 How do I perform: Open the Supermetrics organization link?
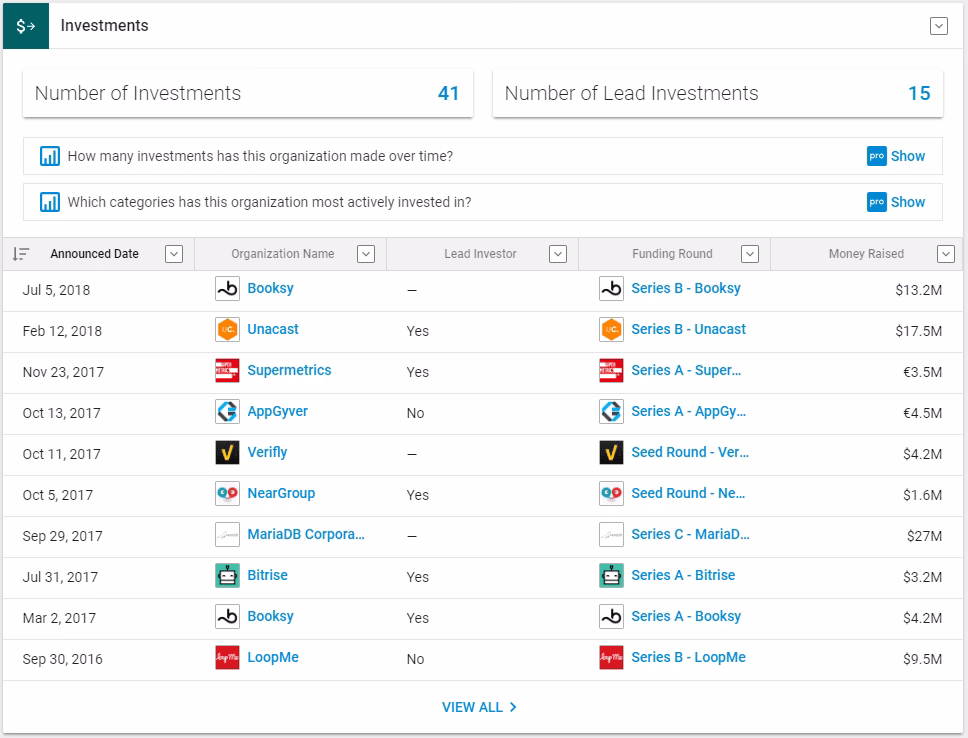click(x=290, y=370)
